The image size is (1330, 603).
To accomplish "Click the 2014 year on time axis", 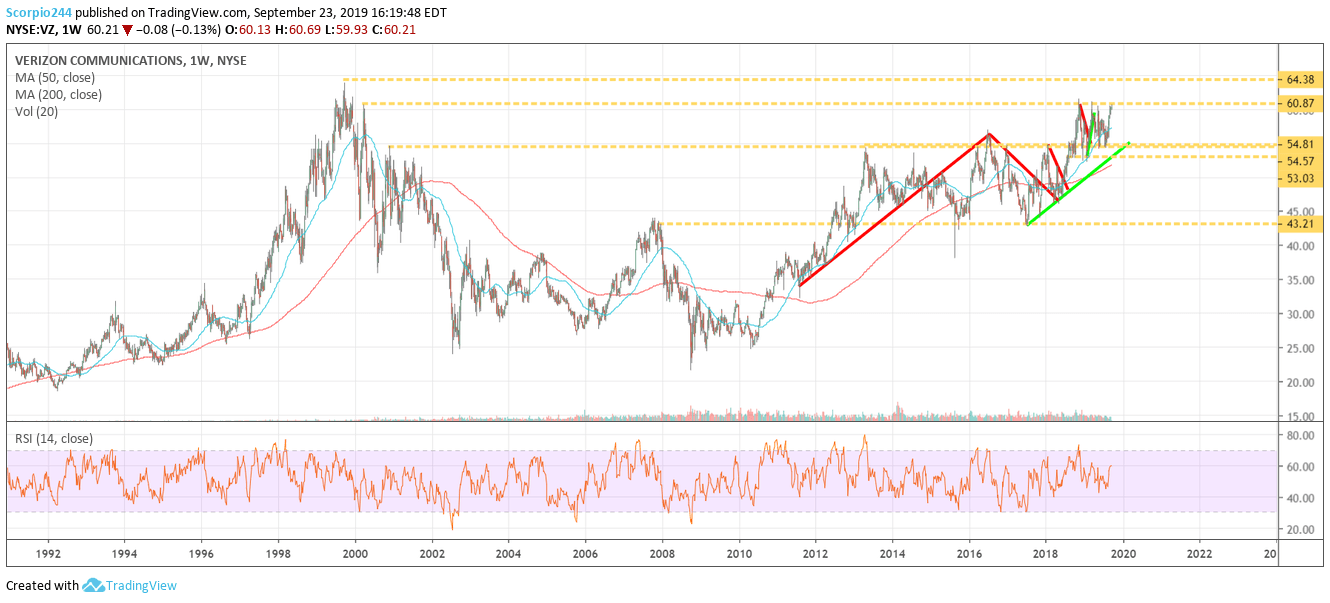I will pyautogui.click(x=893, y=553).
